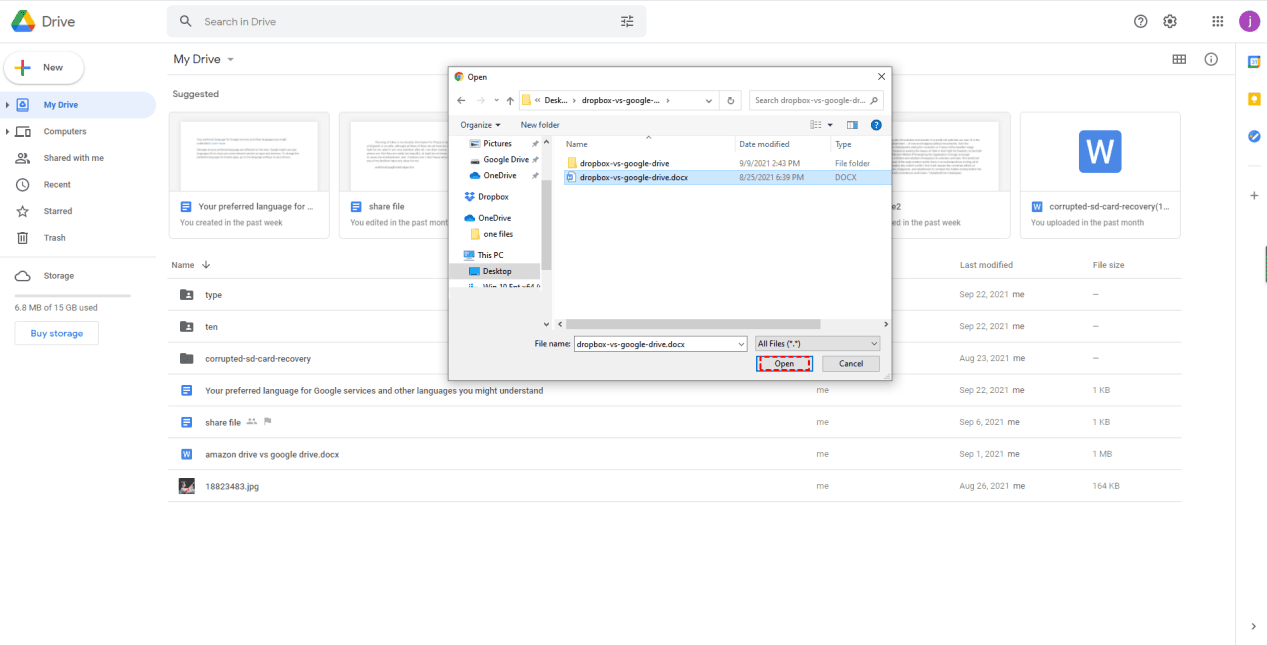Refresh the folder listing in Open dialog
1267x645 pixels.
pos(731,100)
